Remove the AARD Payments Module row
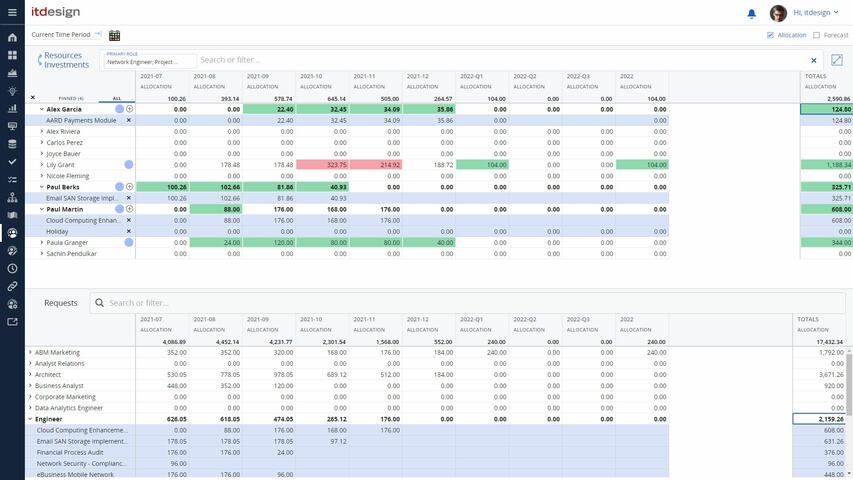The height and width of the screenshot is (480, 853). [x=129, y=120]
